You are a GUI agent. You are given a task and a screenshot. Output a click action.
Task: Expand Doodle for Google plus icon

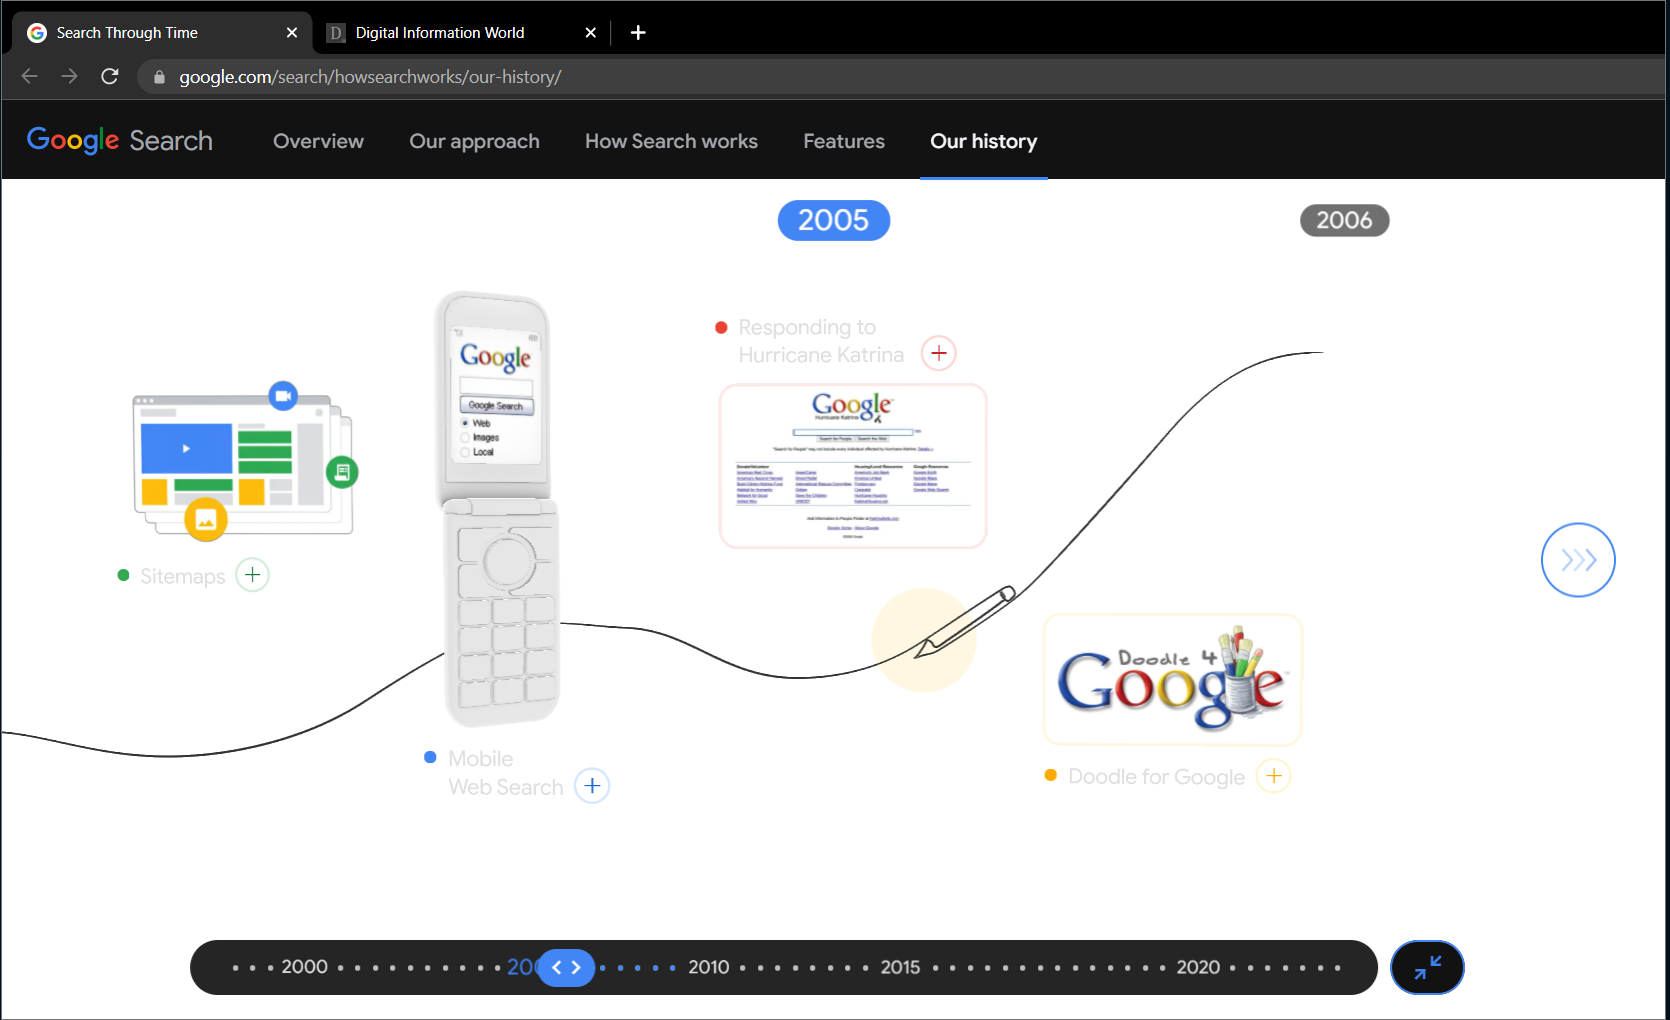(1274, 776)
